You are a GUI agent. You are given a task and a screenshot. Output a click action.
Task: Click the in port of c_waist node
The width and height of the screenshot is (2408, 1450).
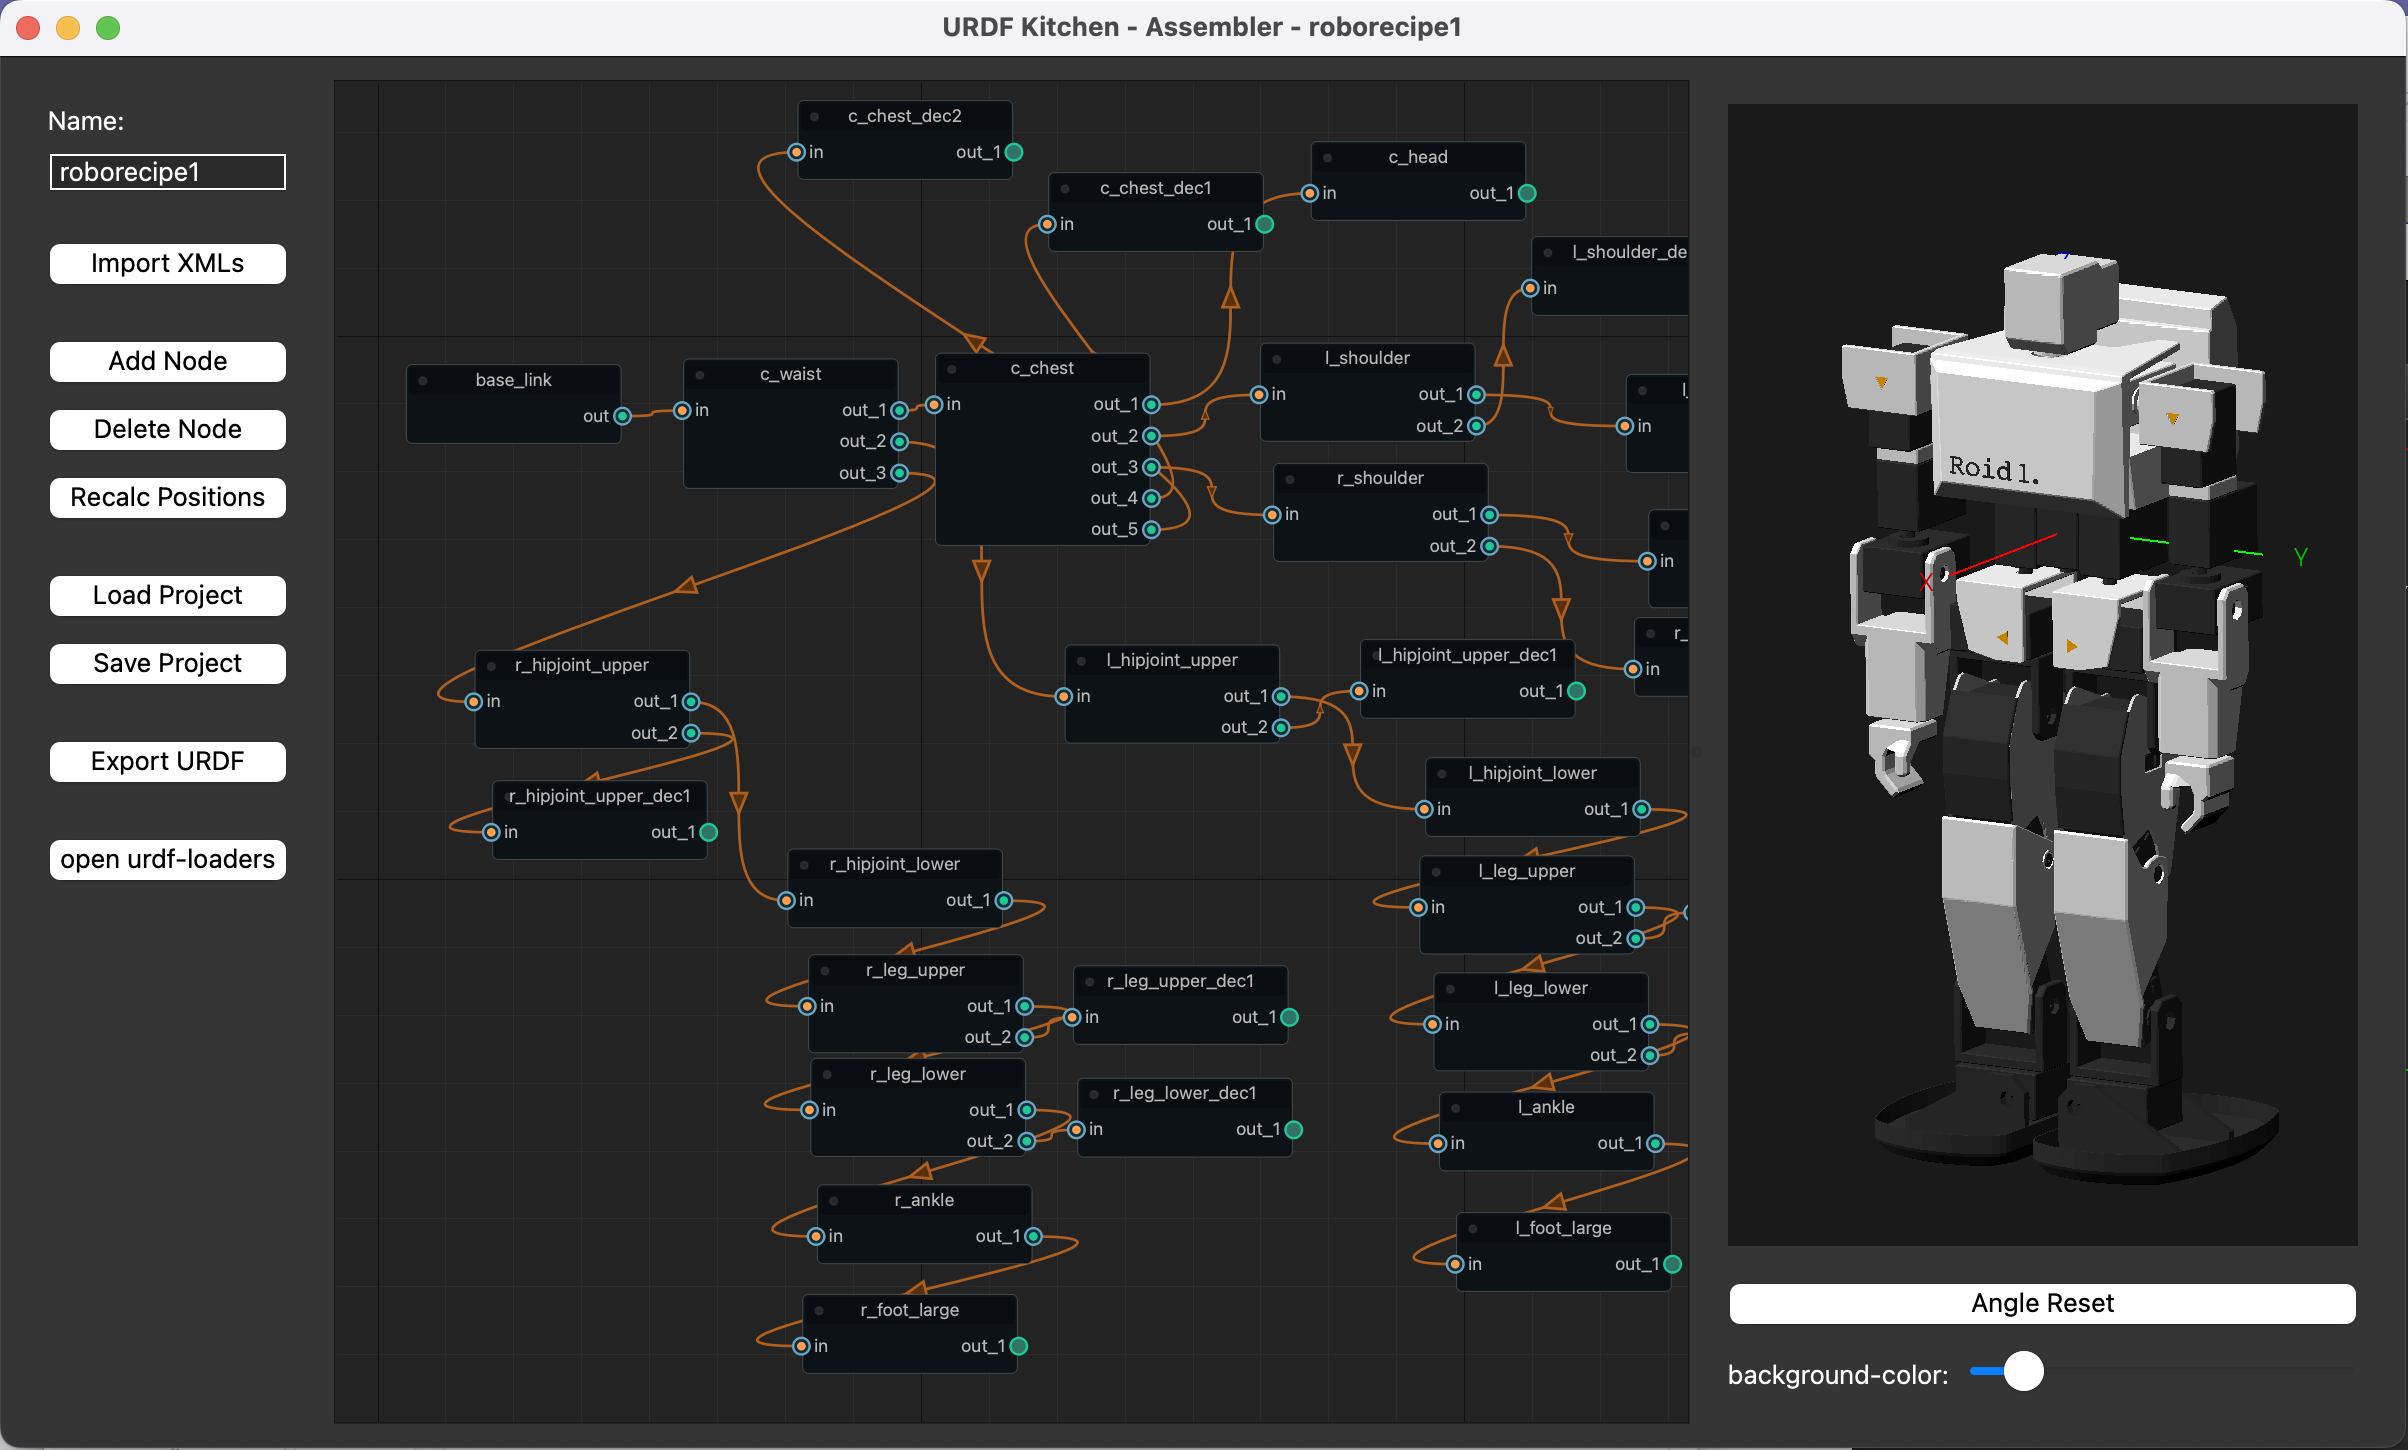point(682,410)
